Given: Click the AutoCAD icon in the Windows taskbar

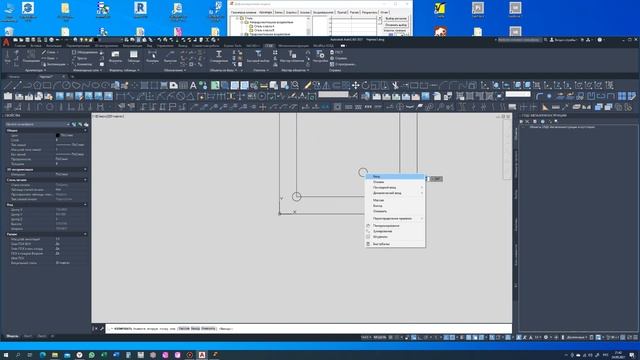Looking at the screenshot, I should pos(202,355).
